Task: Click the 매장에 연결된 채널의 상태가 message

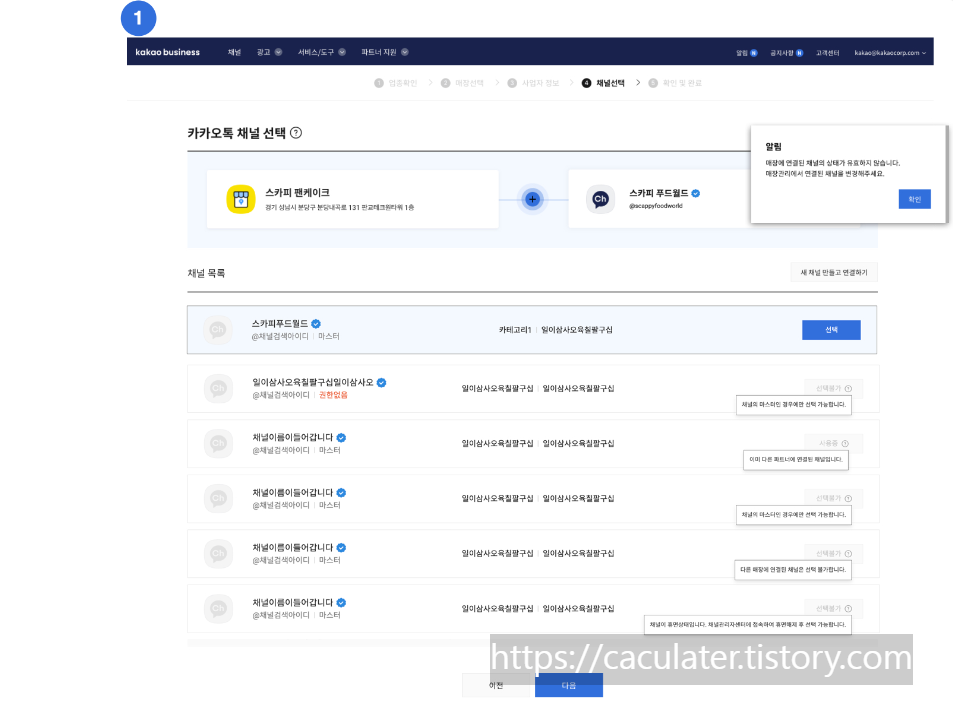Action: [833, 163]
